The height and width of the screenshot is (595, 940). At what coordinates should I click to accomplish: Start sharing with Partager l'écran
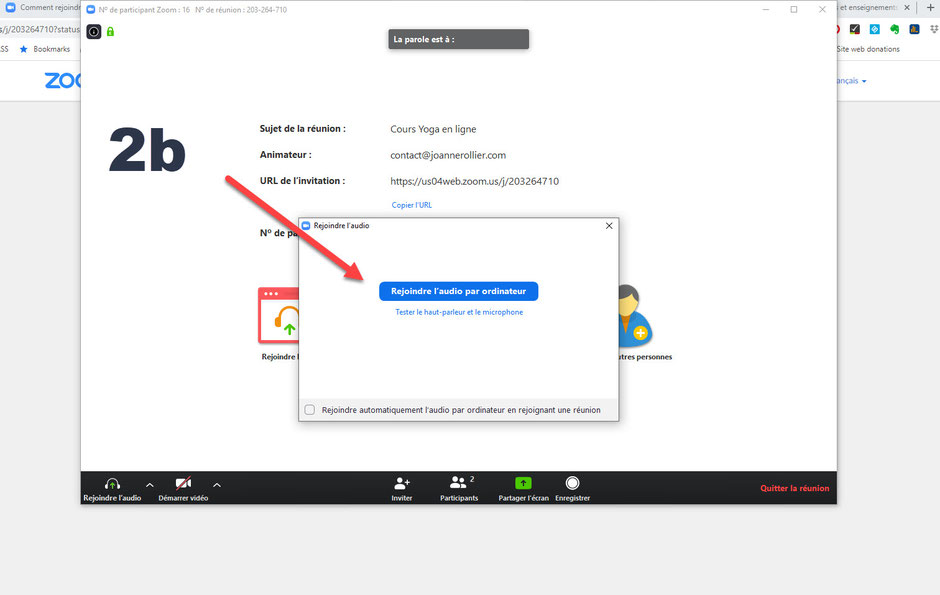coord(523,489)
